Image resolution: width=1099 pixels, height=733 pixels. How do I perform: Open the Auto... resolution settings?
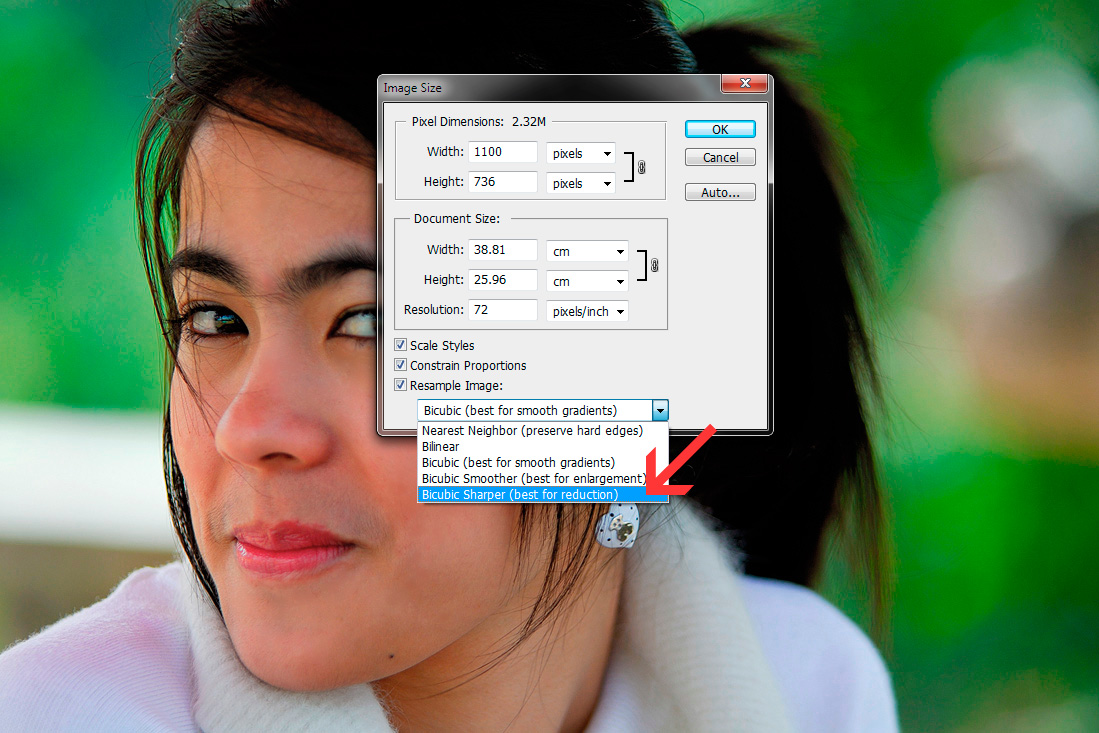[x=720, y=192]
